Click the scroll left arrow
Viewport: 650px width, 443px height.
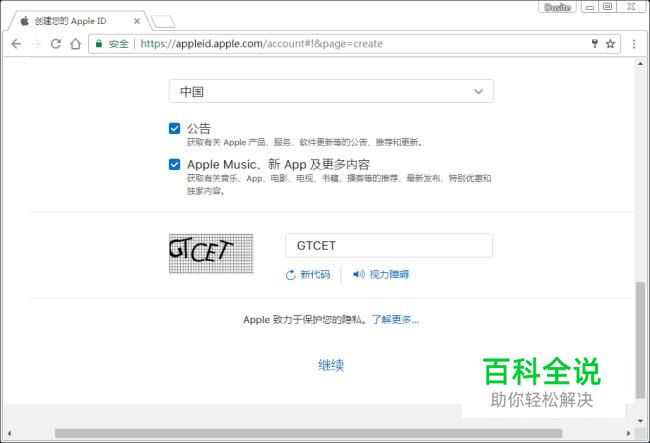[9, 433]
